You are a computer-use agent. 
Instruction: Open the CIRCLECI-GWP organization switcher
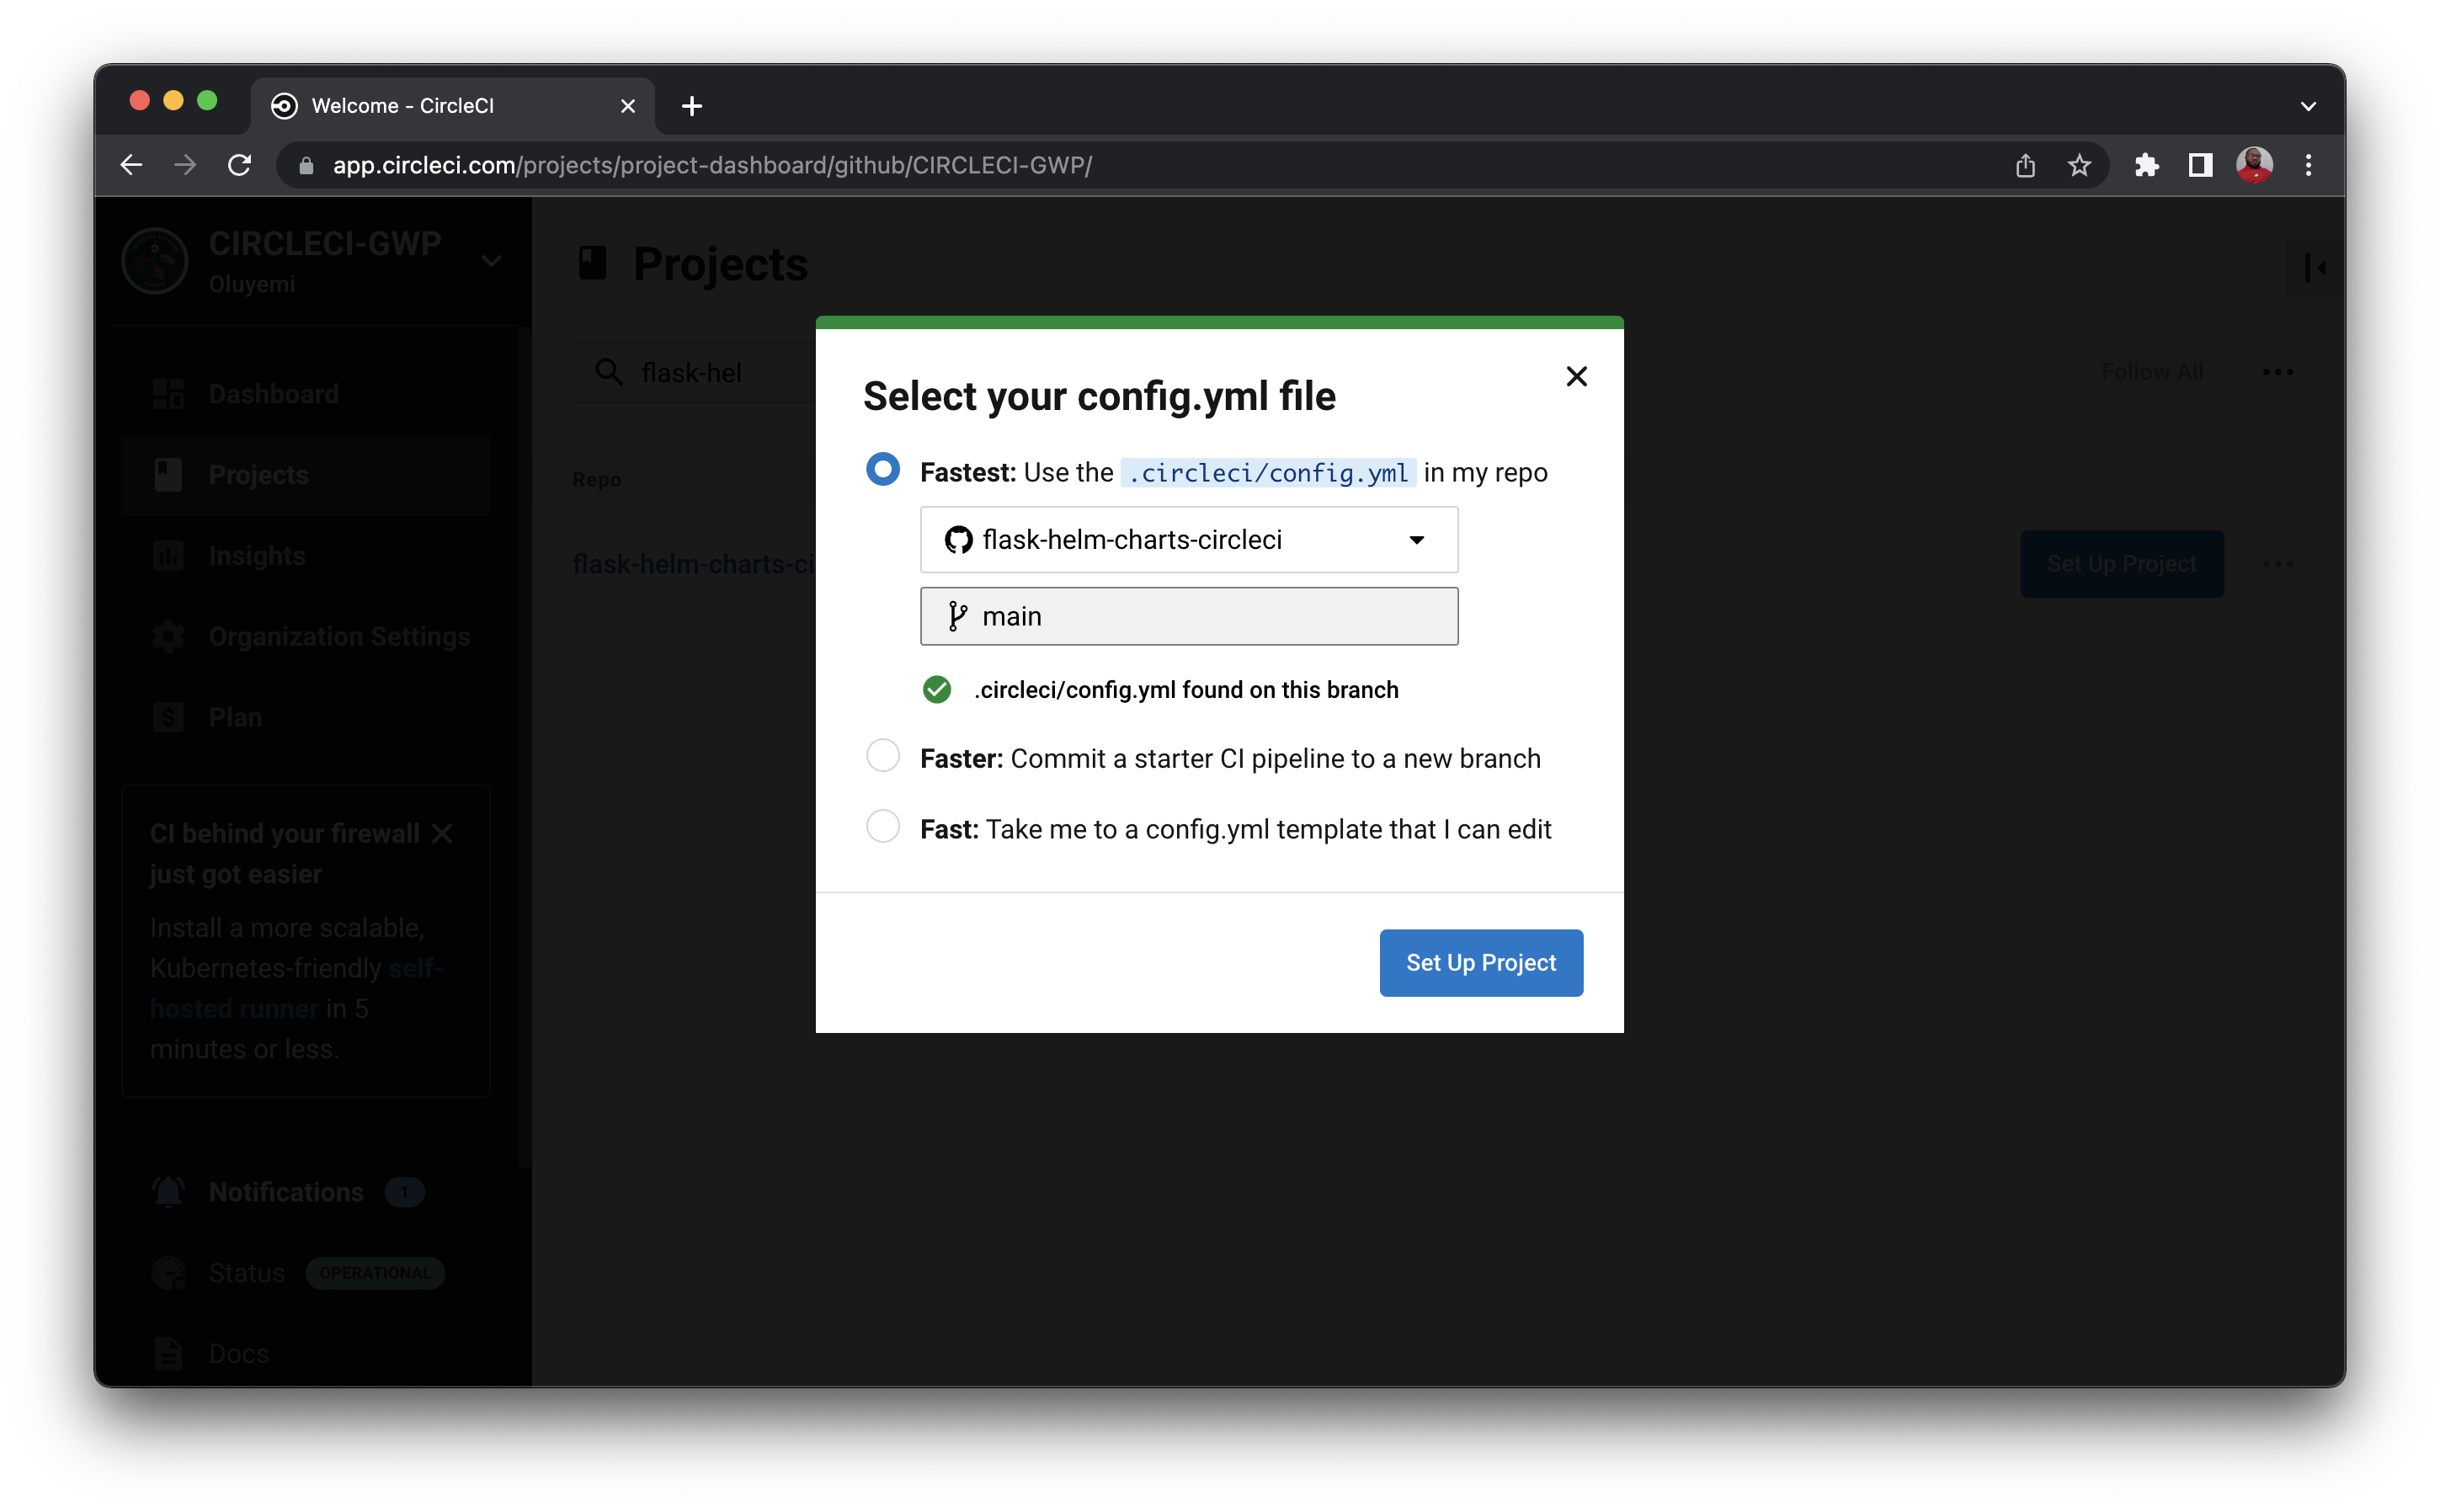tap(491, 259)
